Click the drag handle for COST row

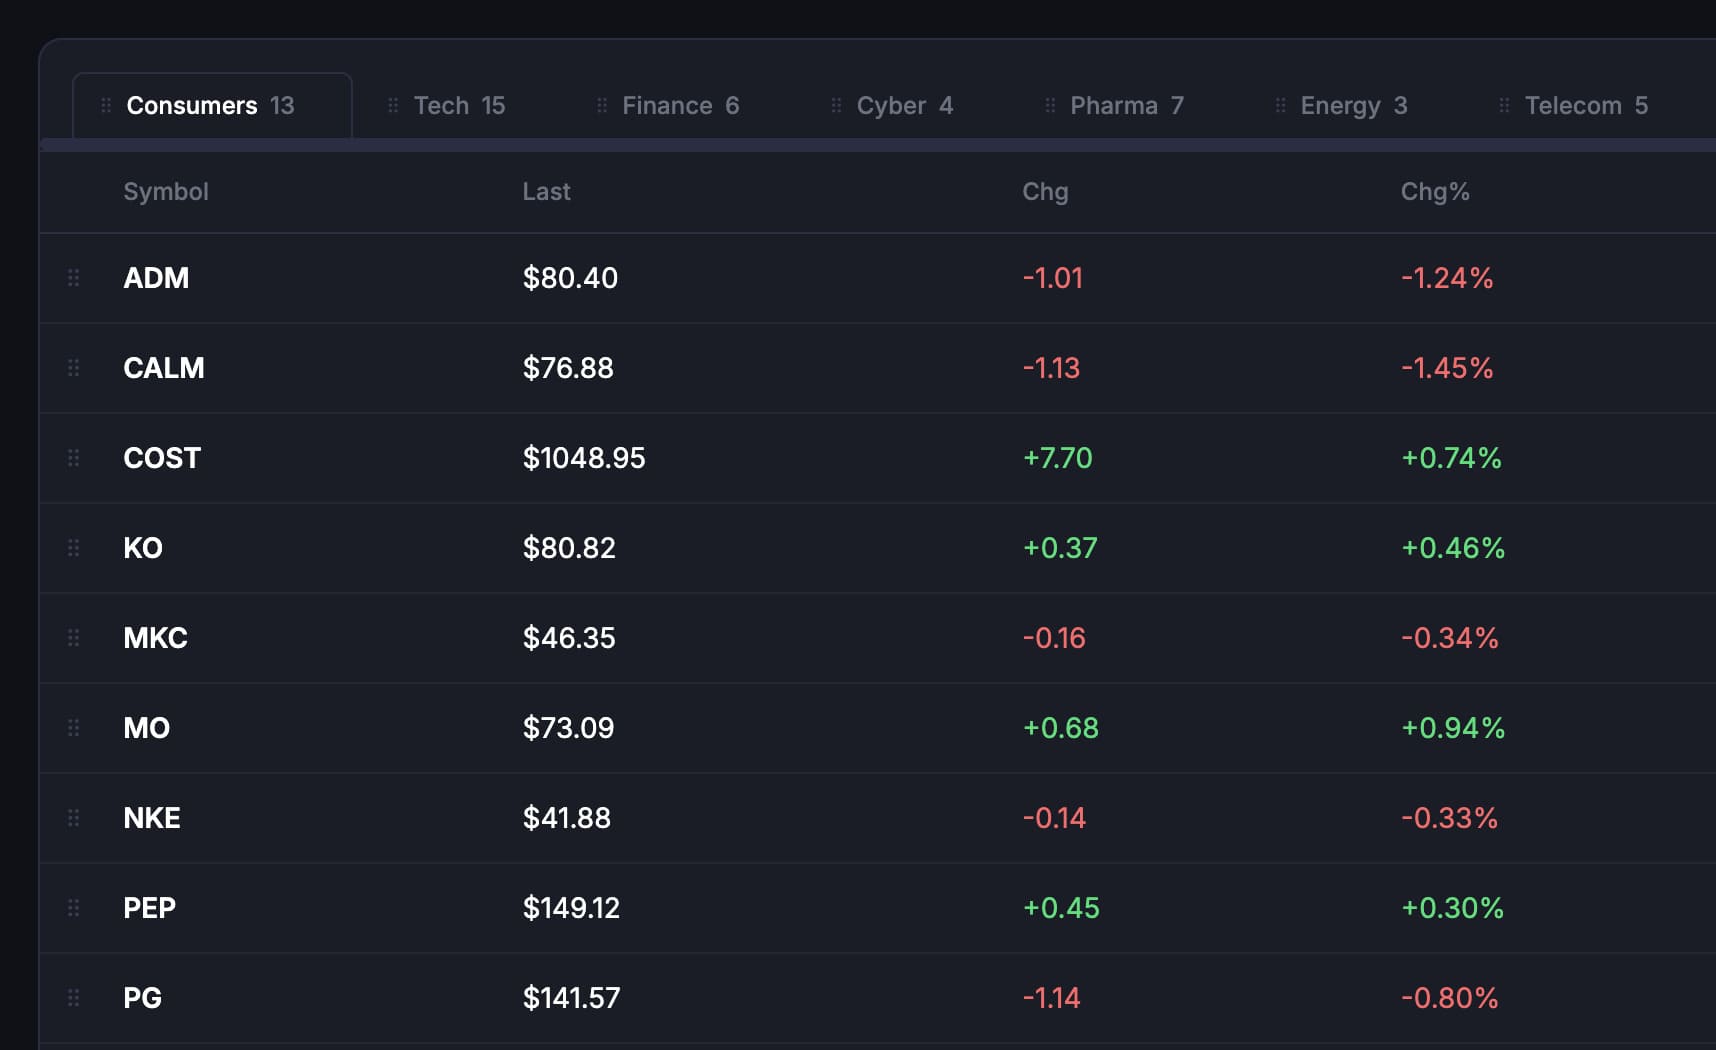point(73,458)
